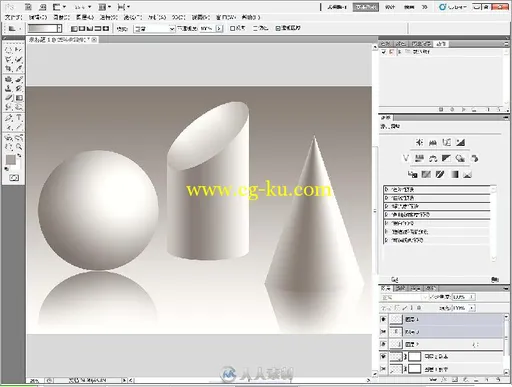Add Curves adjustment in Adjustments panel
This screenshot has width=512, height=387.
click(447, 143)
